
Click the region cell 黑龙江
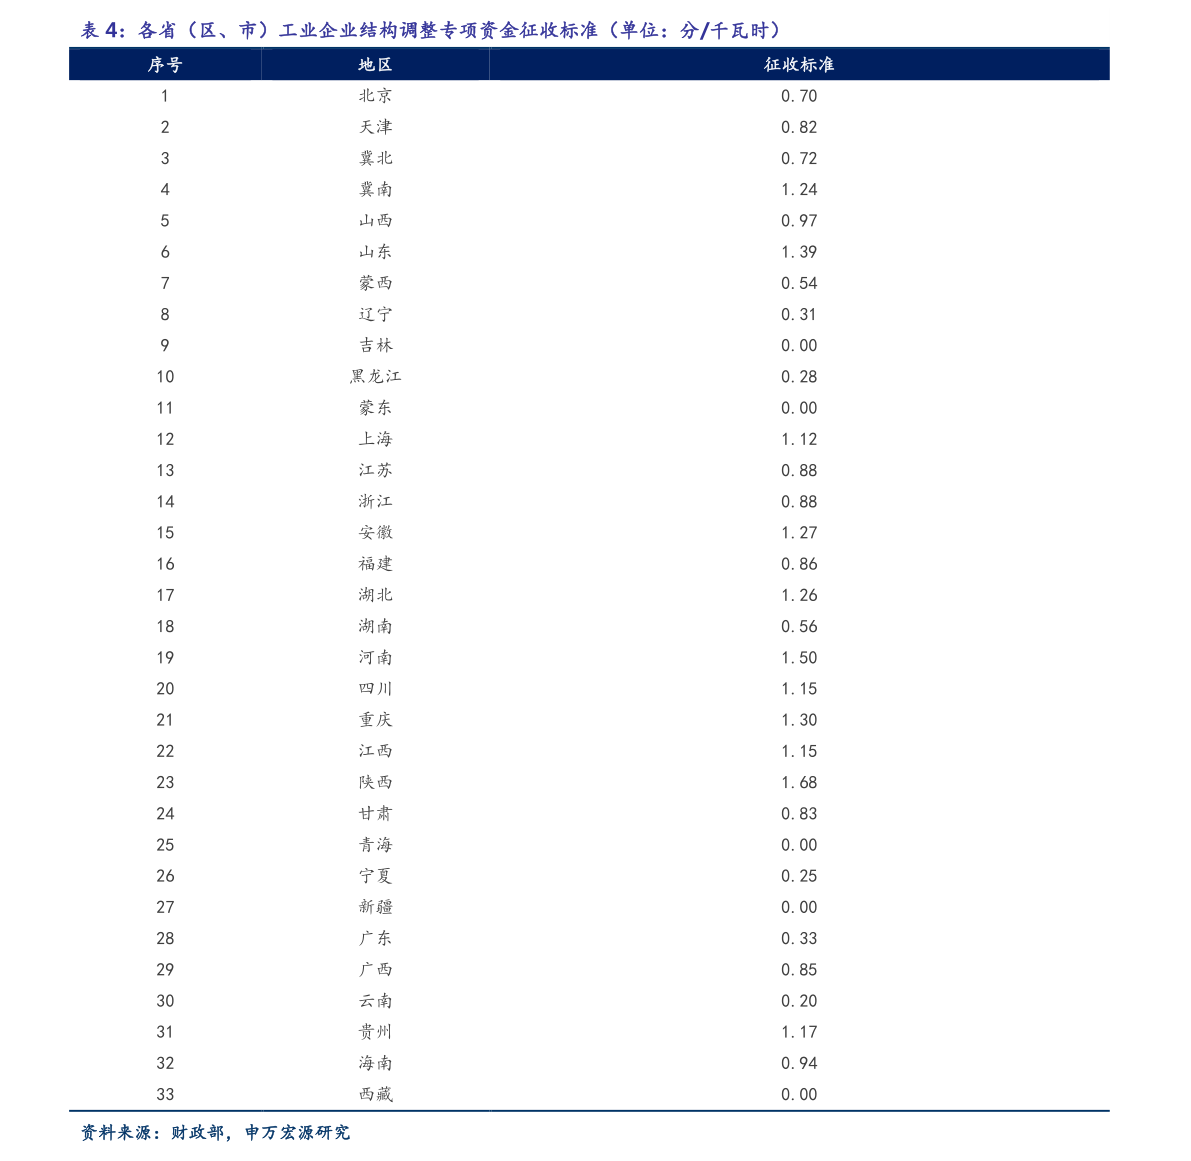pyautogui.click(x=375, y=377)
